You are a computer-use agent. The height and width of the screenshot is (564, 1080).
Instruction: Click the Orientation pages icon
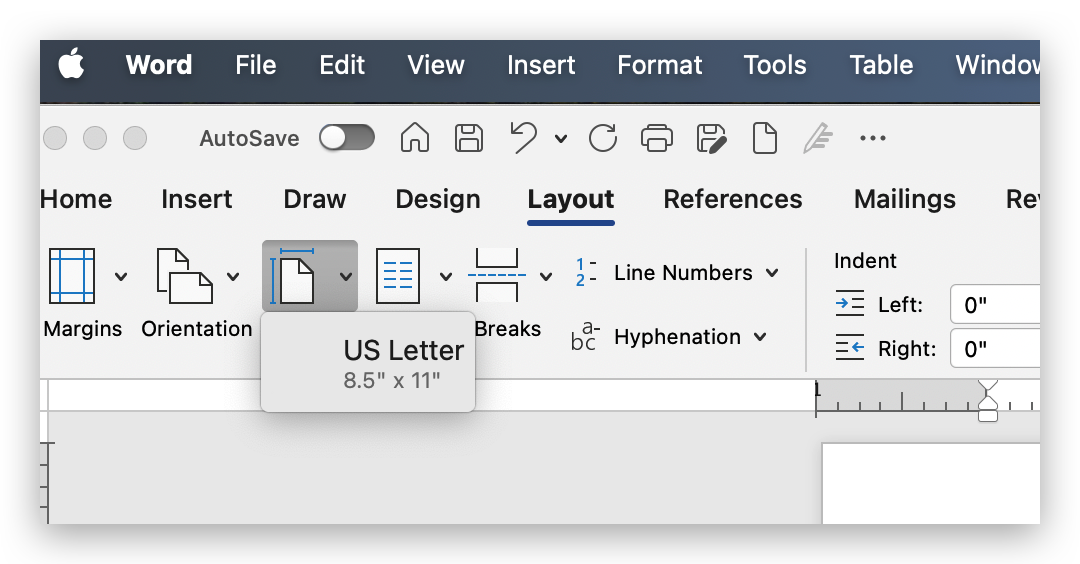coord(185,276)
